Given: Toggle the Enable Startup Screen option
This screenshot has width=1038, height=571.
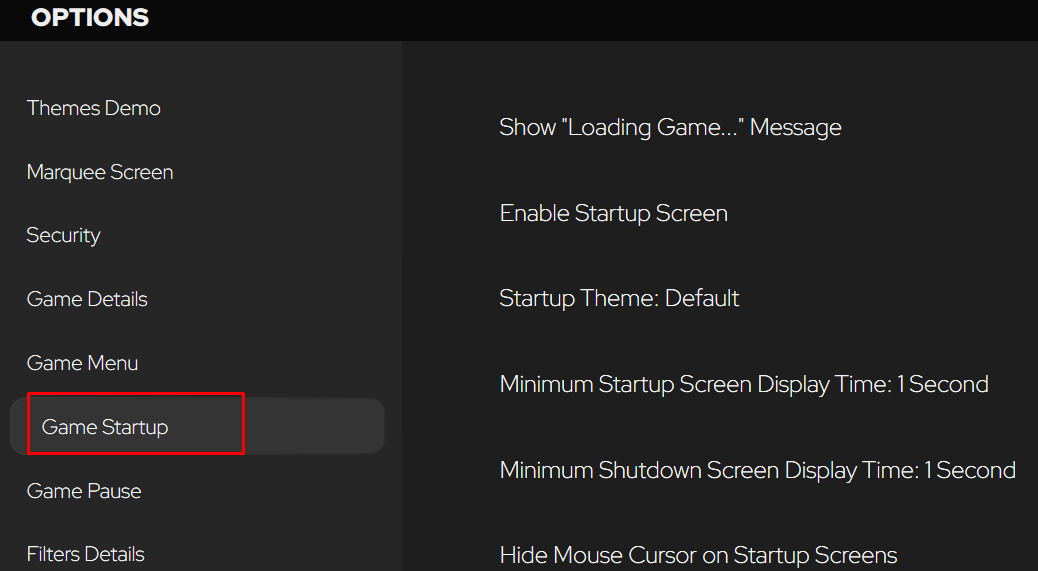Looking at the screenshot, I should pos(614,213).
